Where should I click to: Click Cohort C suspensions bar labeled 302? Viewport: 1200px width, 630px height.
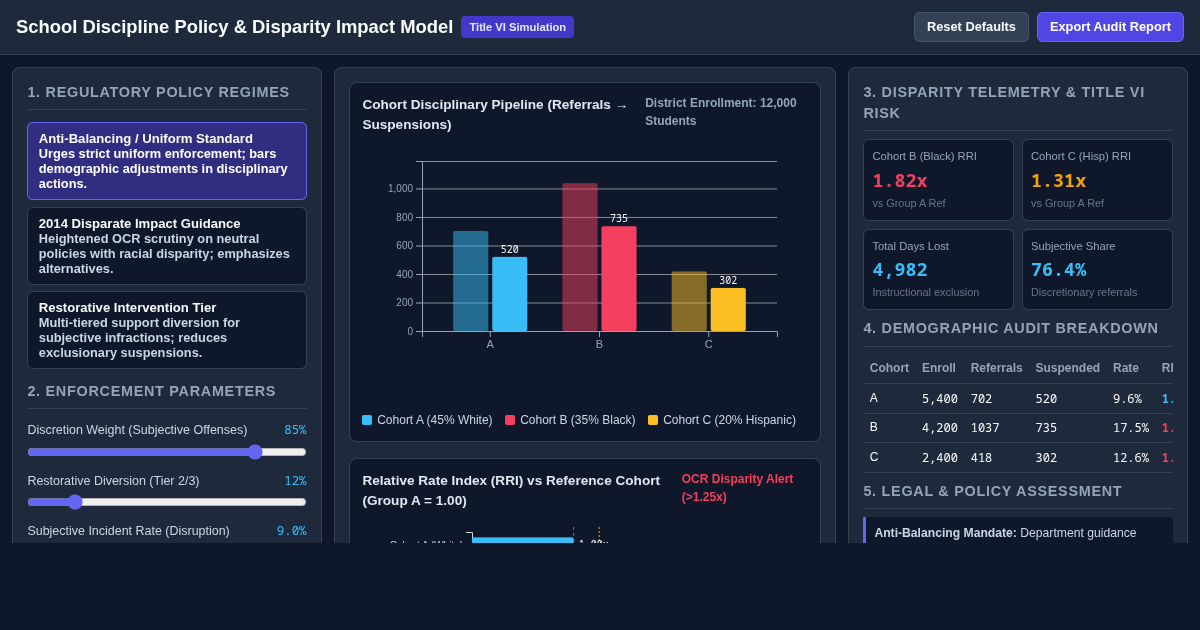click(x=728, y=310)
